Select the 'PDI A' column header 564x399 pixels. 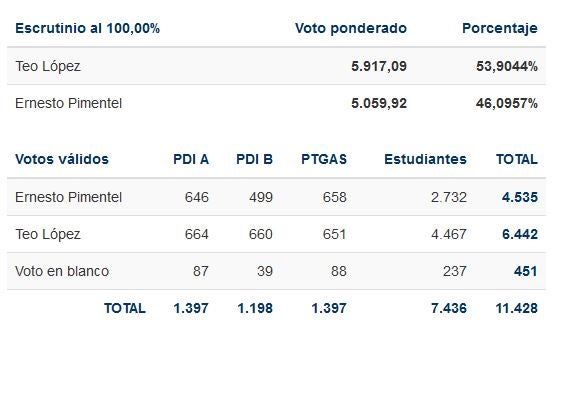coord(191,159)
